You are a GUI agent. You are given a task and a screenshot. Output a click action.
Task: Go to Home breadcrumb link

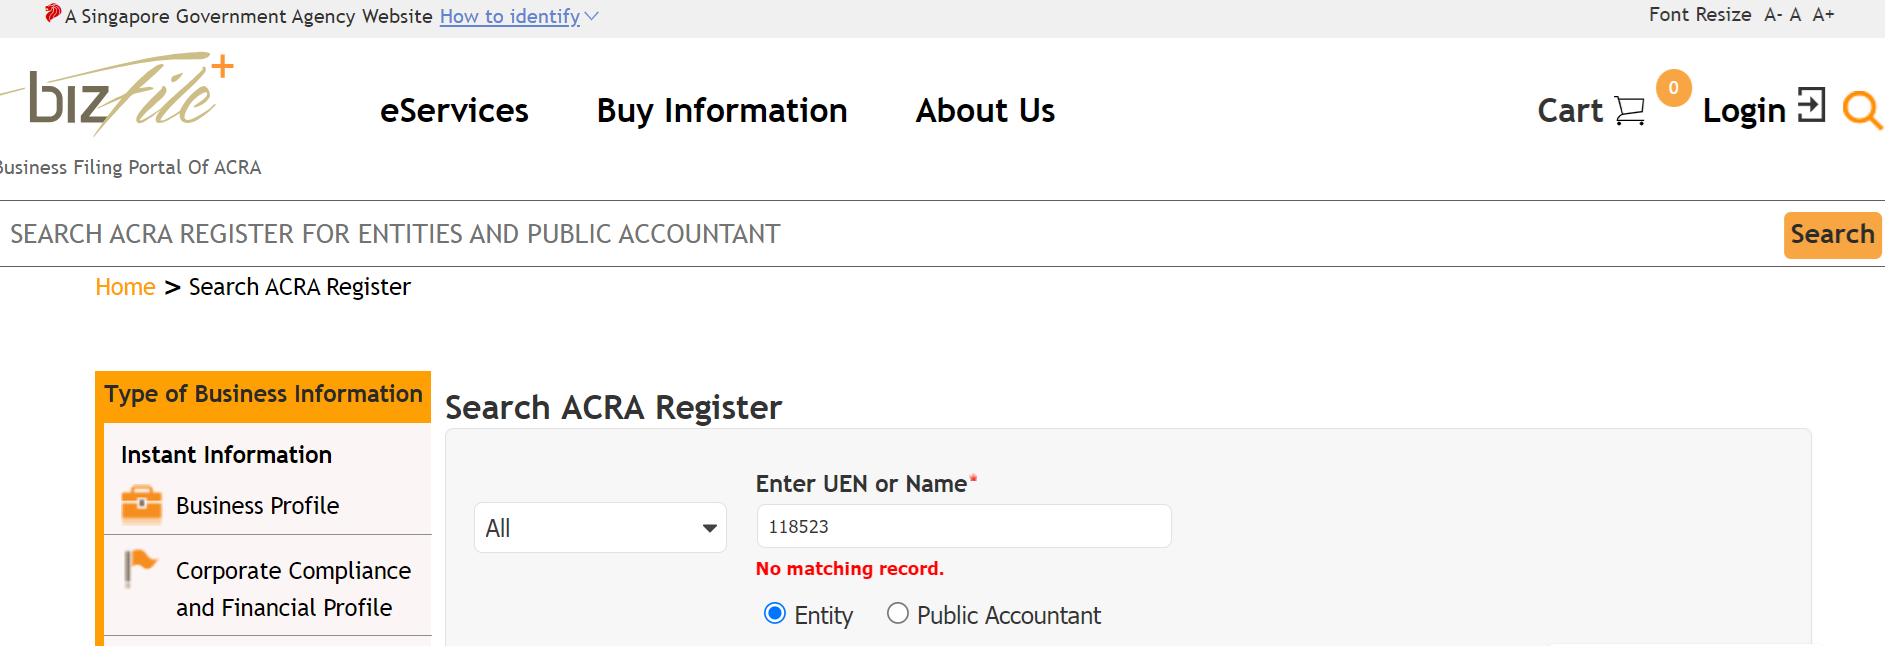tap(125, 287)
